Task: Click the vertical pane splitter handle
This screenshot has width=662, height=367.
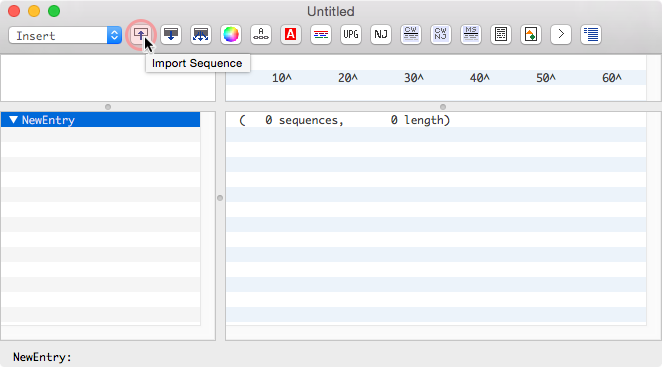Action: coord(220,198)
